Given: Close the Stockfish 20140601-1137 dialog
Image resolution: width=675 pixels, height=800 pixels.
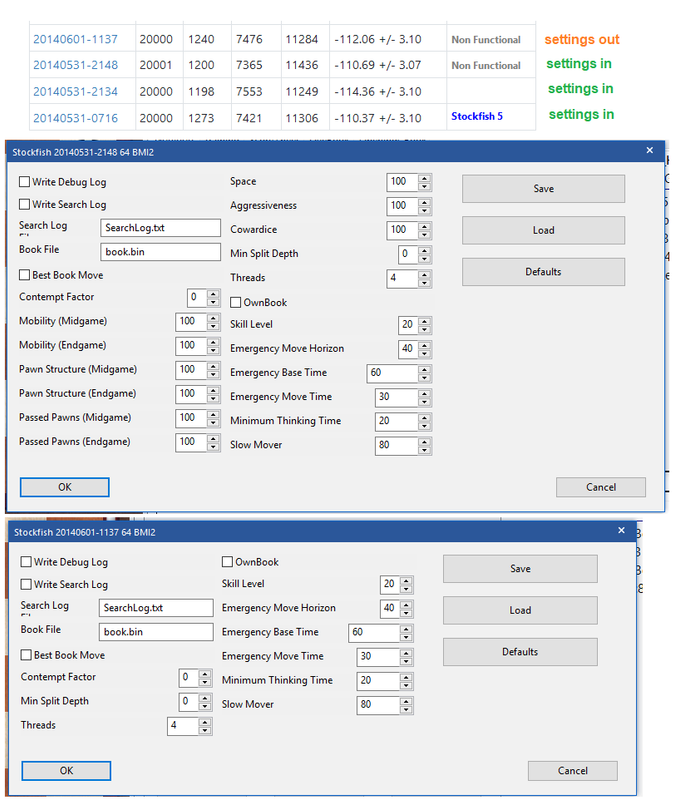Looking at the screenshot, I should click(x=621, y=531).
